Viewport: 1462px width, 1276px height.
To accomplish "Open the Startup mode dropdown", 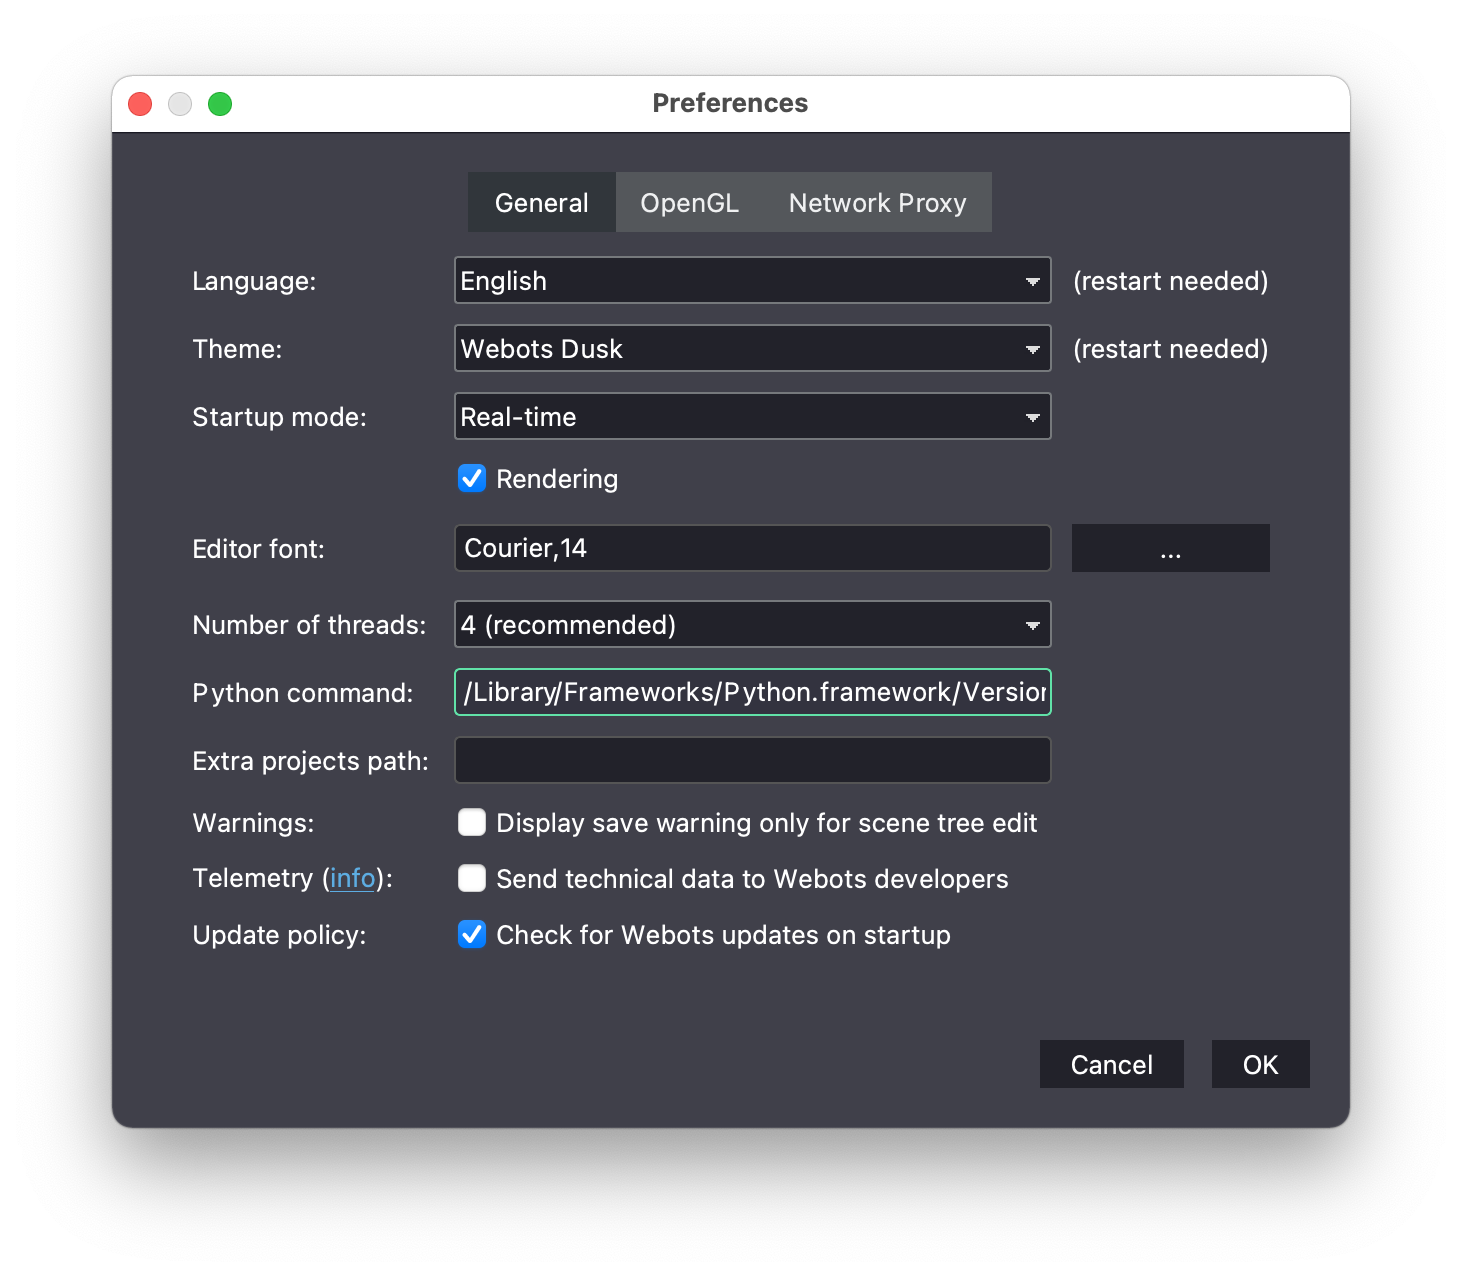I will pos(752,417).
